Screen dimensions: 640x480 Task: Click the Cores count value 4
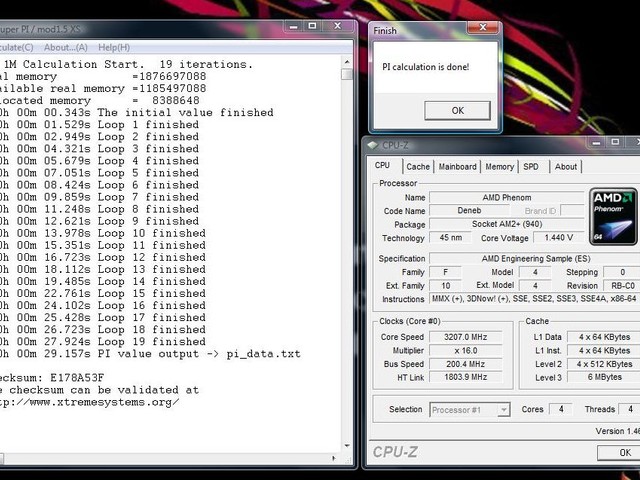(561, 409)
